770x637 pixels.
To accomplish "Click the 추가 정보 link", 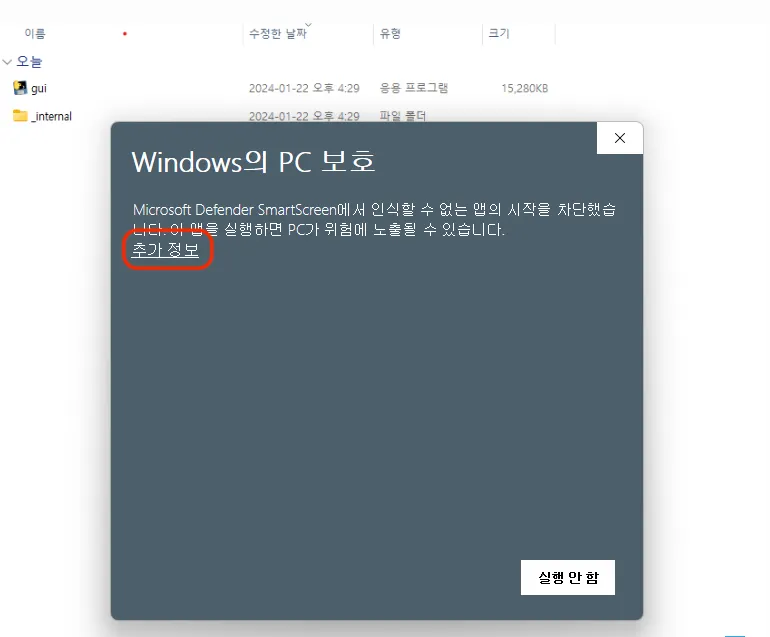I will pyautogui.click(x=165, y=249).
